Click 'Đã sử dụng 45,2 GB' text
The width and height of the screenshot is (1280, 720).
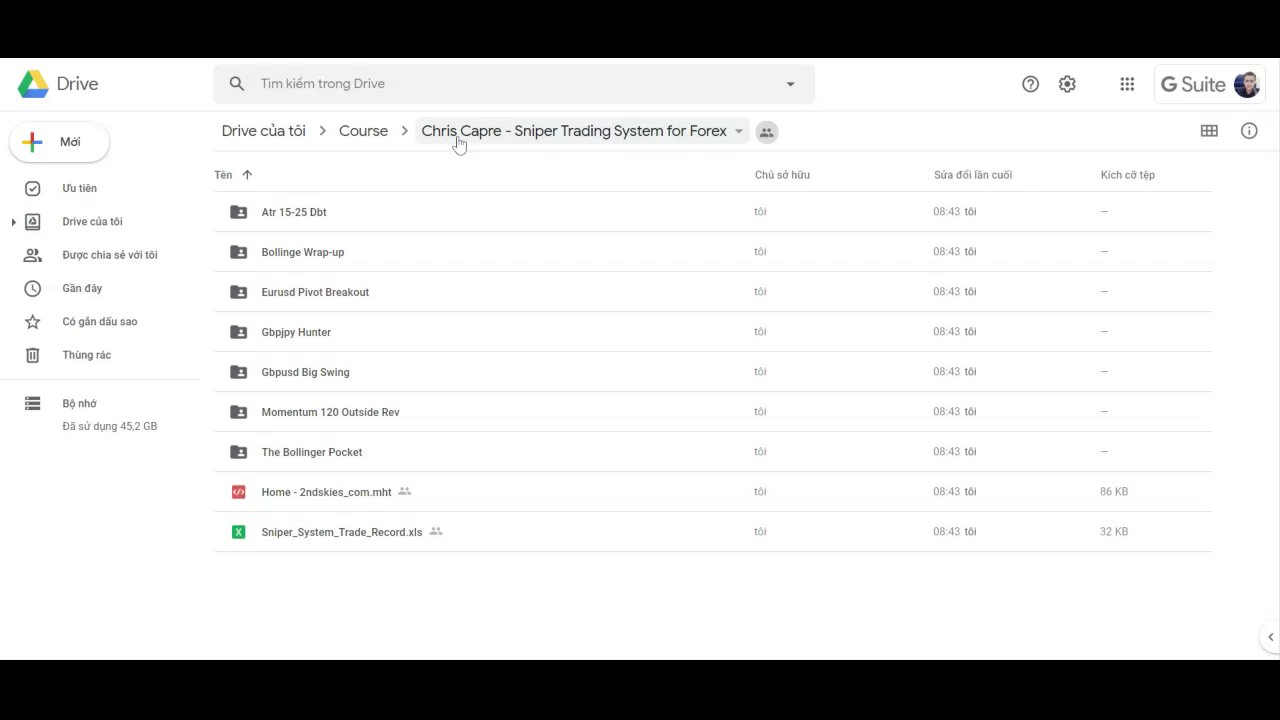pyautogui.click(x=110, y=426)
